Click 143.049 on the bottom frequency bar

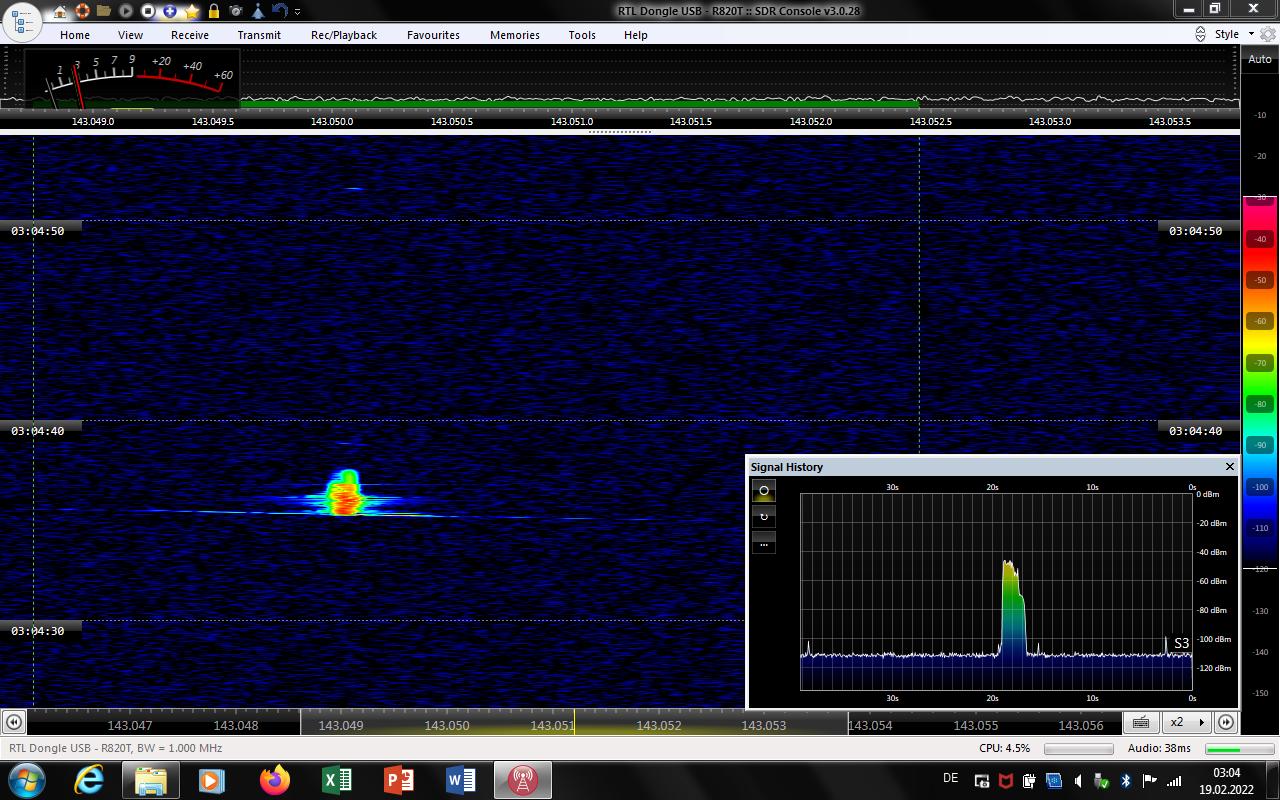coord(341,725)
